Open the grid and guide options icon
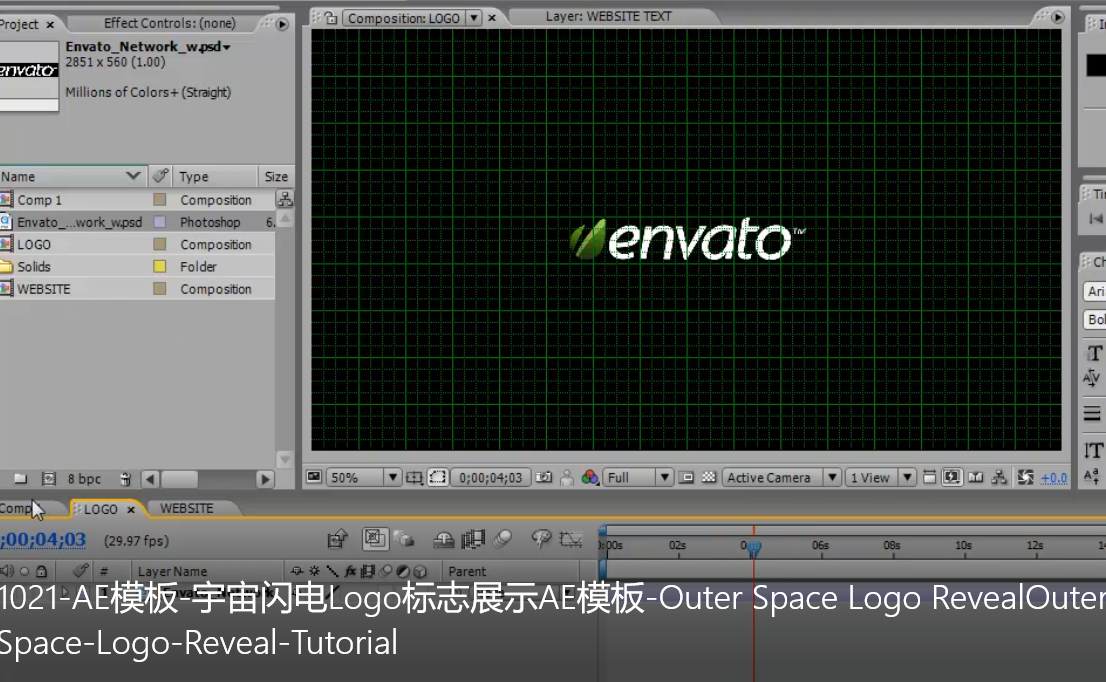Screen dimensions: 1106x682 (414, 477)
